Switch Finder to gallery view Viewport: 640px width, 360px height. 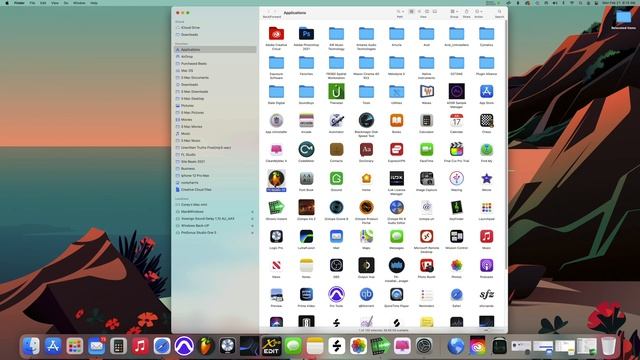pyautogui.click(x=435, y=11)
